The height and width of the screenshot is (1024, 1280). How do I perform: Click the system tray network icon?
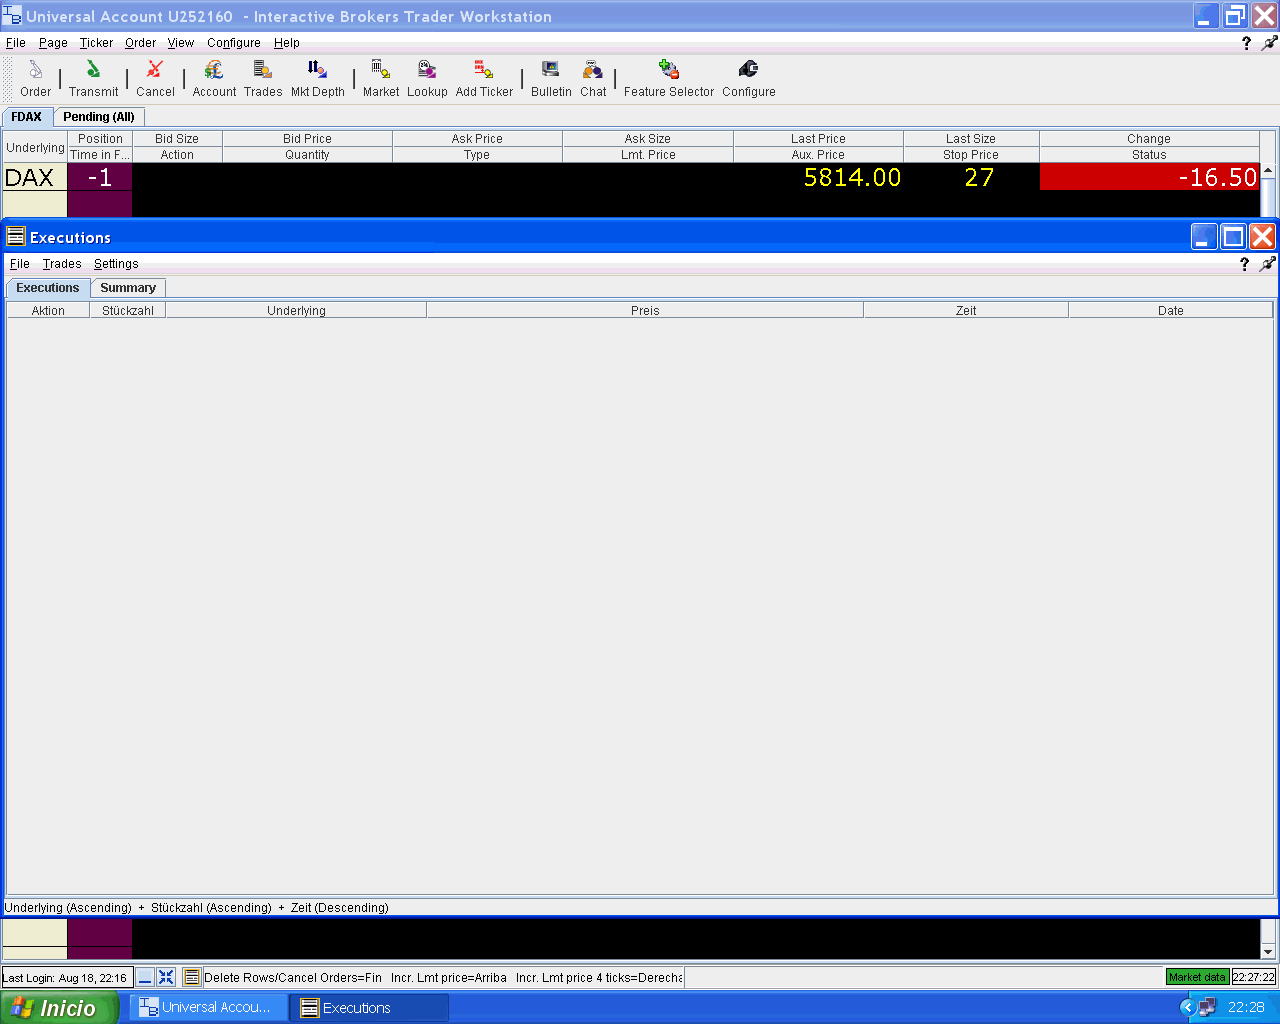1208,1007
